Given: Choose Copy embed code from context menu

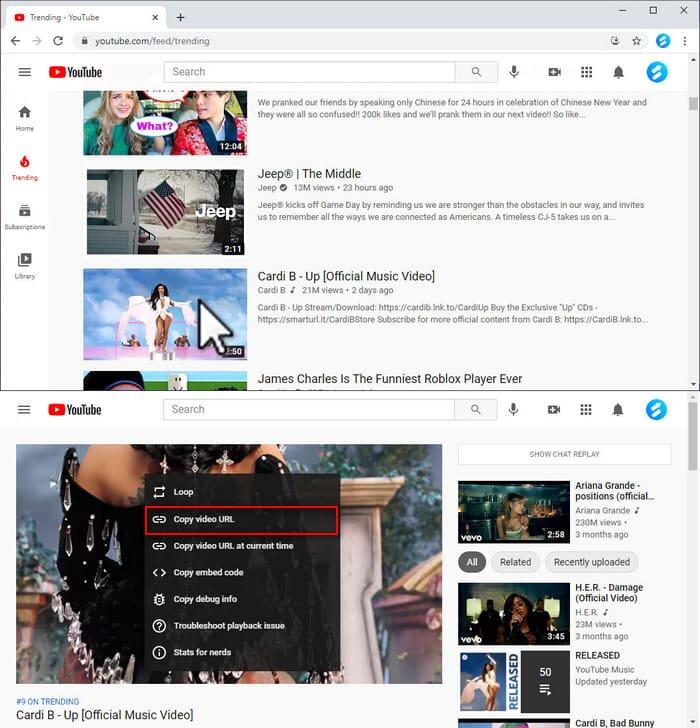Looking at the screenshot, I should [x=208, y=573].
